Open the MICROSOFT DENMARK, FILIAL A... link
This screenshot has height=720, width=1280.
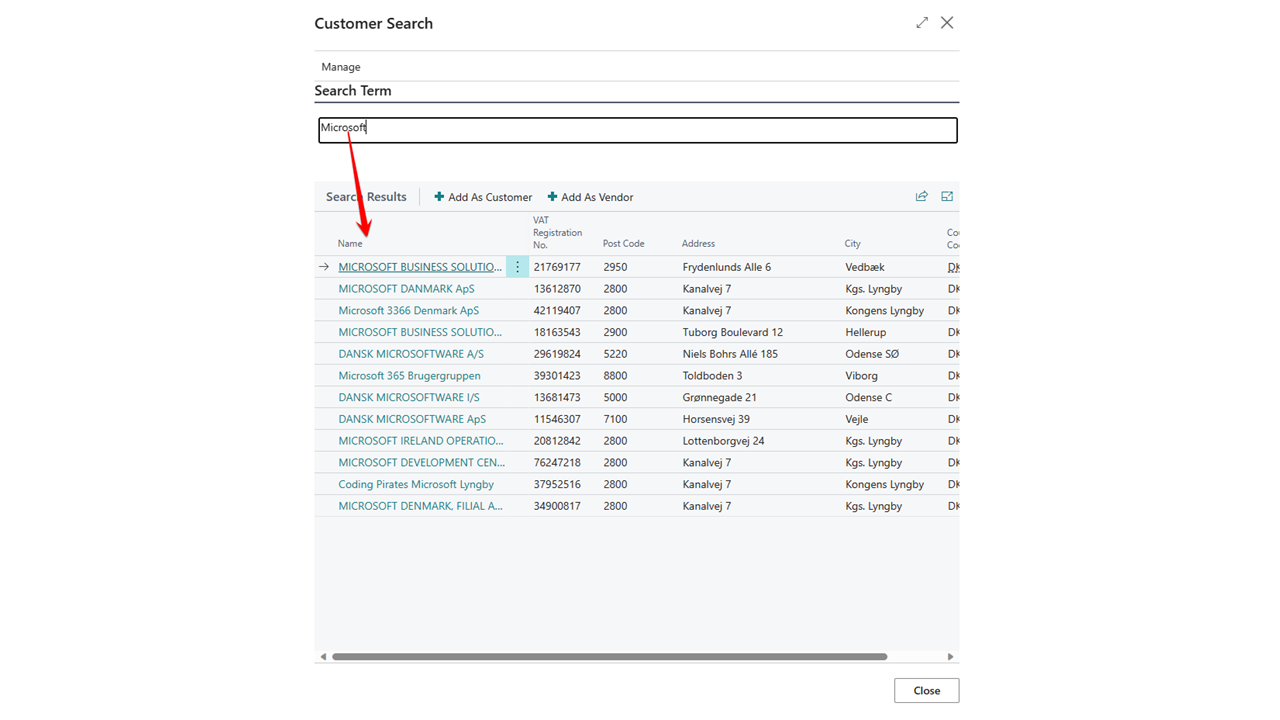[420, 506]
